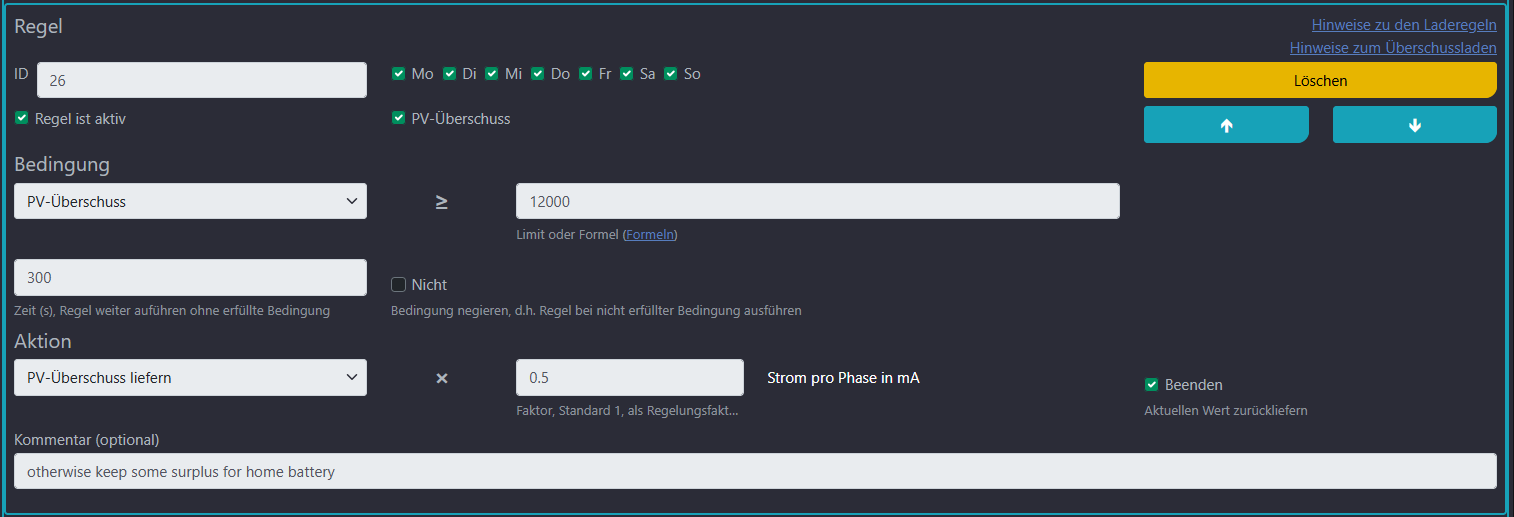This screenshot has width=1514, height=517.
Task: Open the Formeln link
Action: [650, 235]
